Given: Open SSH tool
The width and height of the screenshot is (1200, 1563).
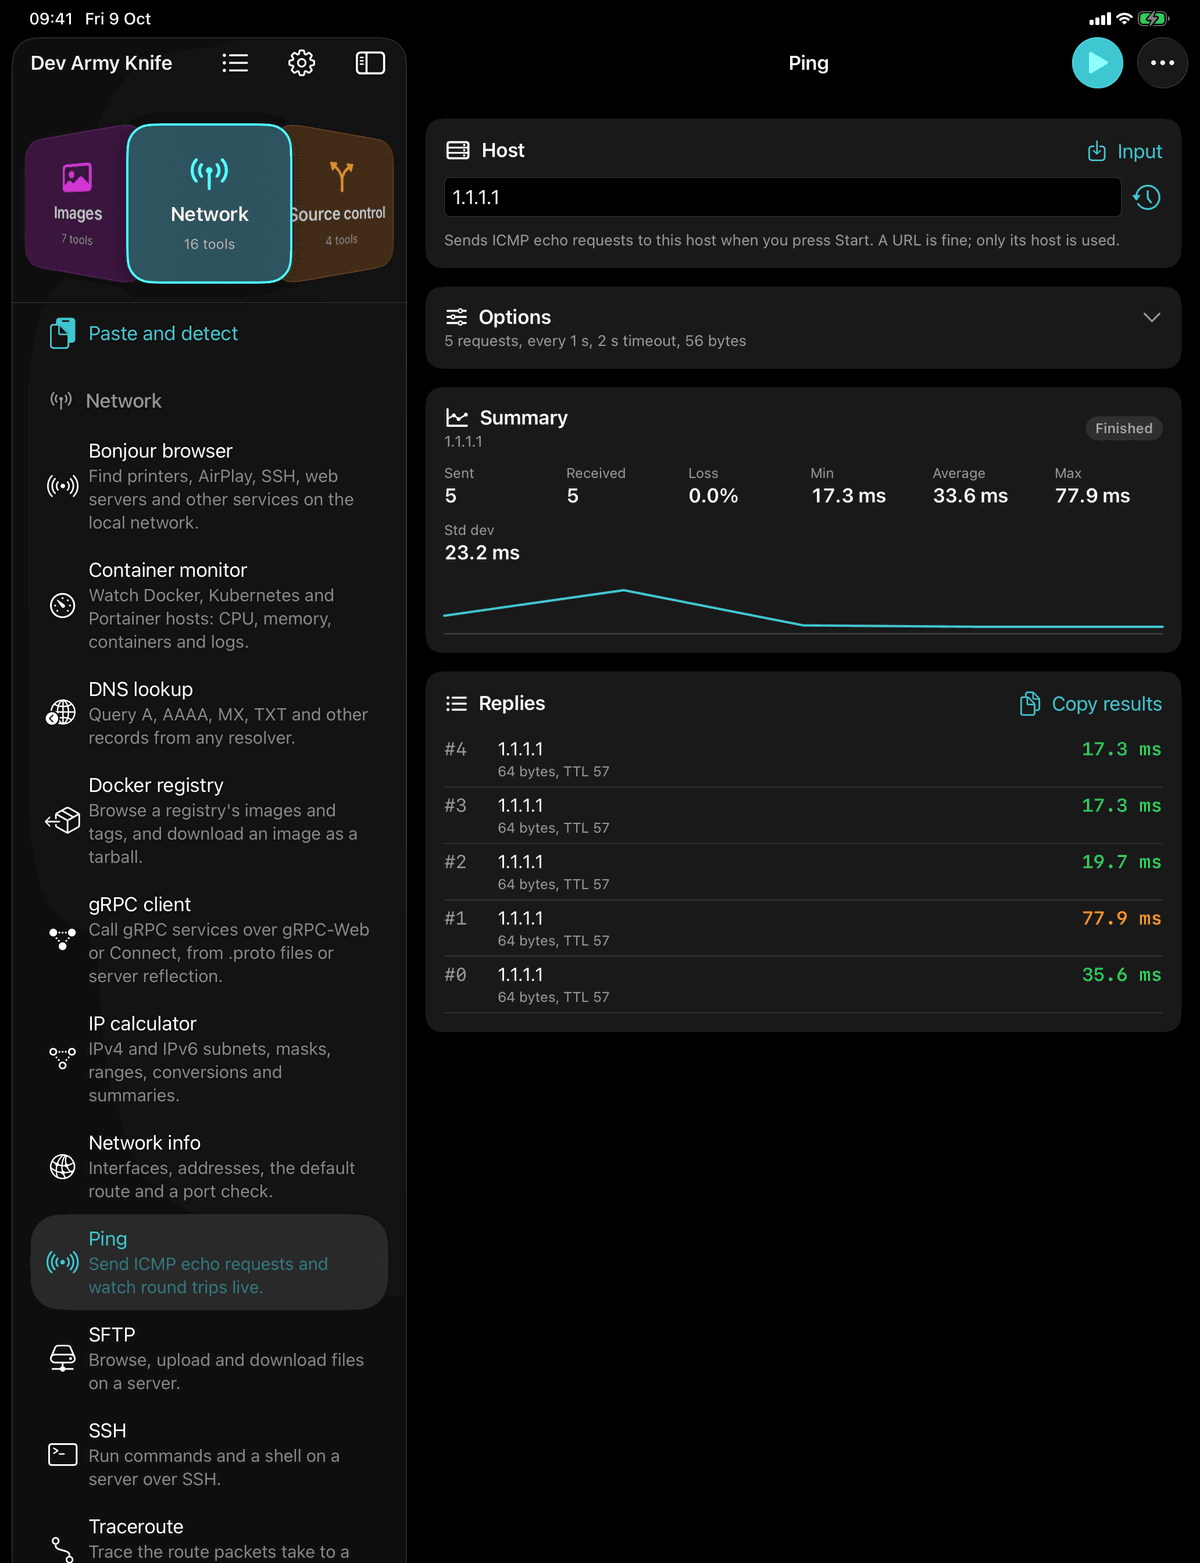Looking at the screenshot, I should pos(209,1454).
